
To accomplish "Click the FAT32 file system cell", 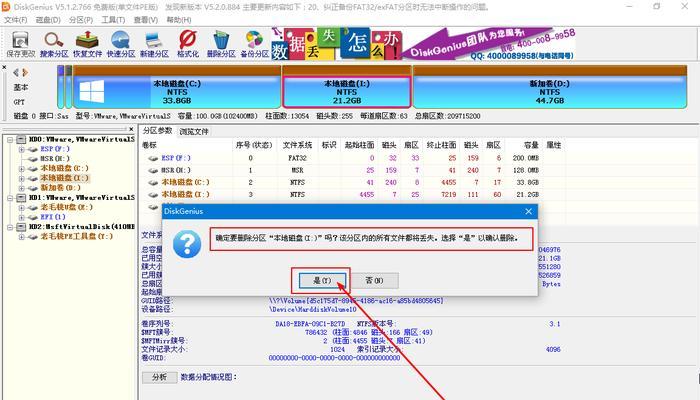I will 297,158.
